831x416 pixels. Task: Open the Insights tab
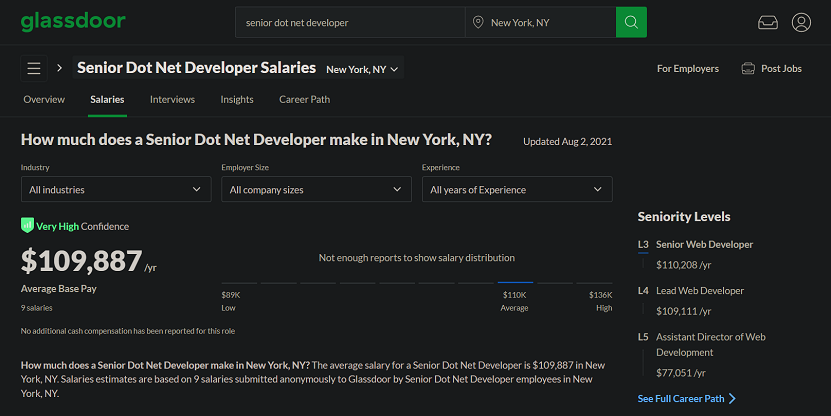(x=237, y=100)
